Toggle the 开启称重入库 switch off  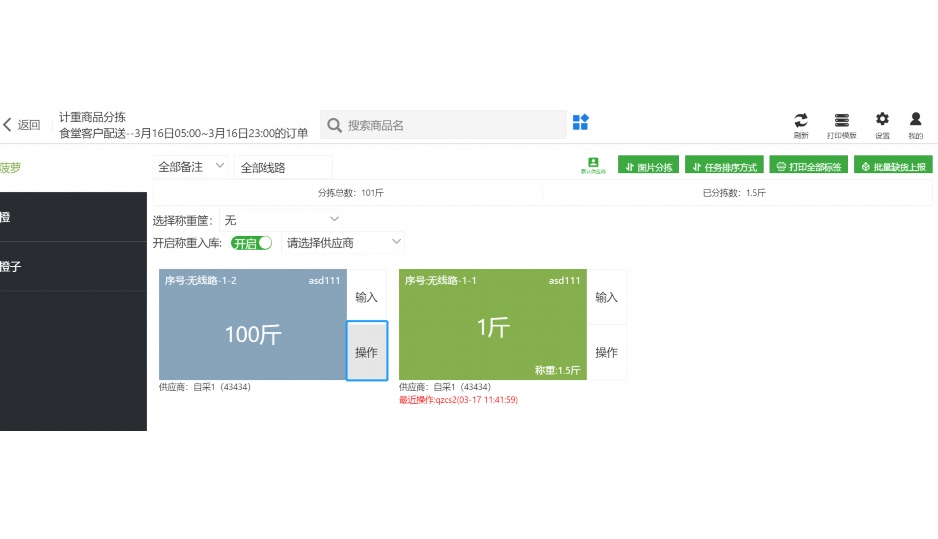[x=251, y=243]
